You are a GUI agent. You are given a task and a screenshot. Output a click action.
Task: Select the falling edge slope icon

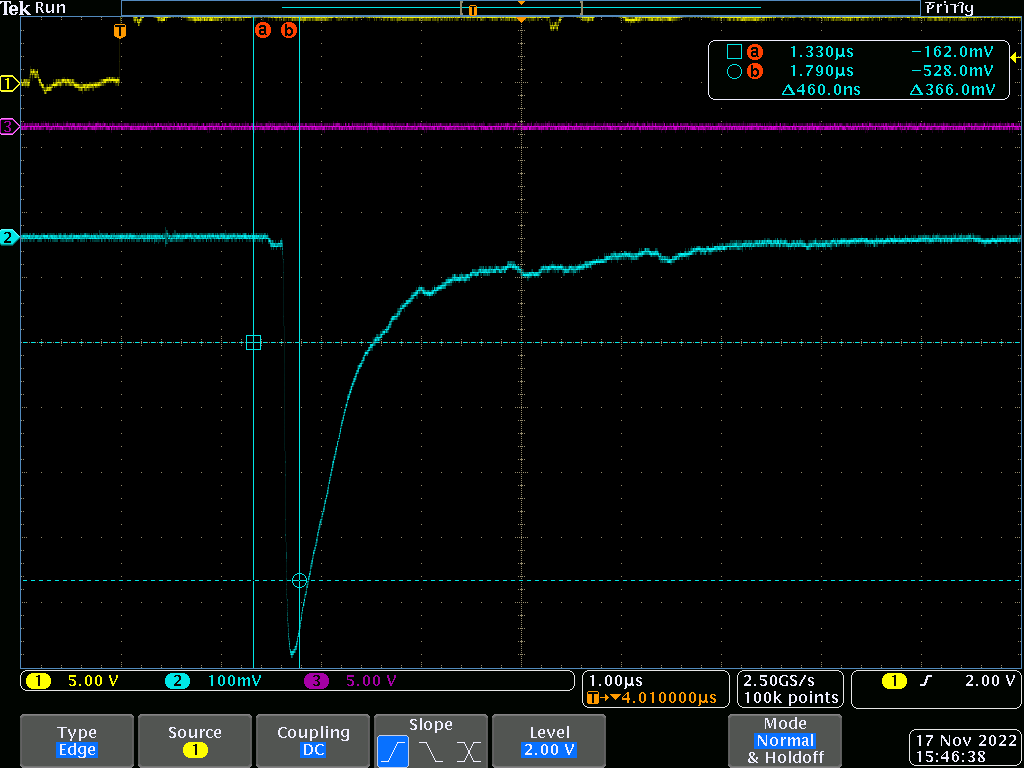[431, 749]
